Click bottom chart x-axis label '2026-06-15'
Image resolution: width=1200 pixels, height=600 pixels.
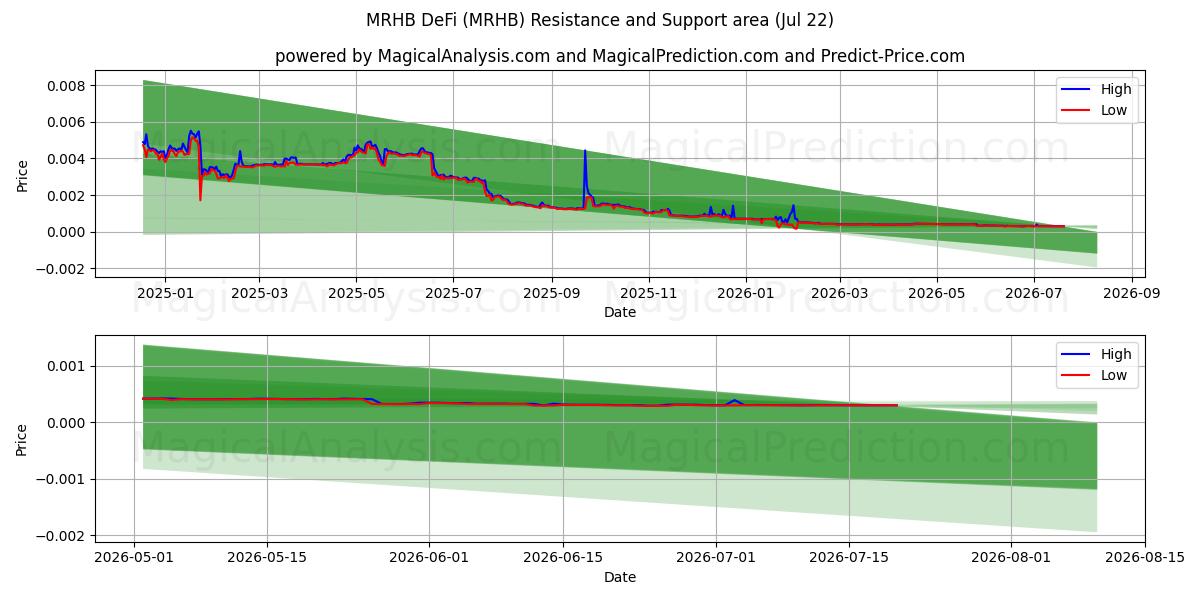pos(562,559)
